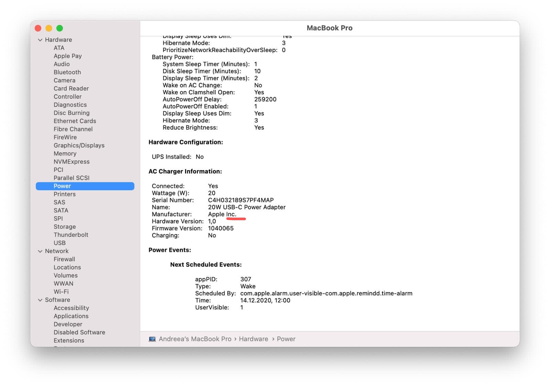Viewport: 550px width, 387px height.
Task: Open SAS hardware entry
Action: 59,202
